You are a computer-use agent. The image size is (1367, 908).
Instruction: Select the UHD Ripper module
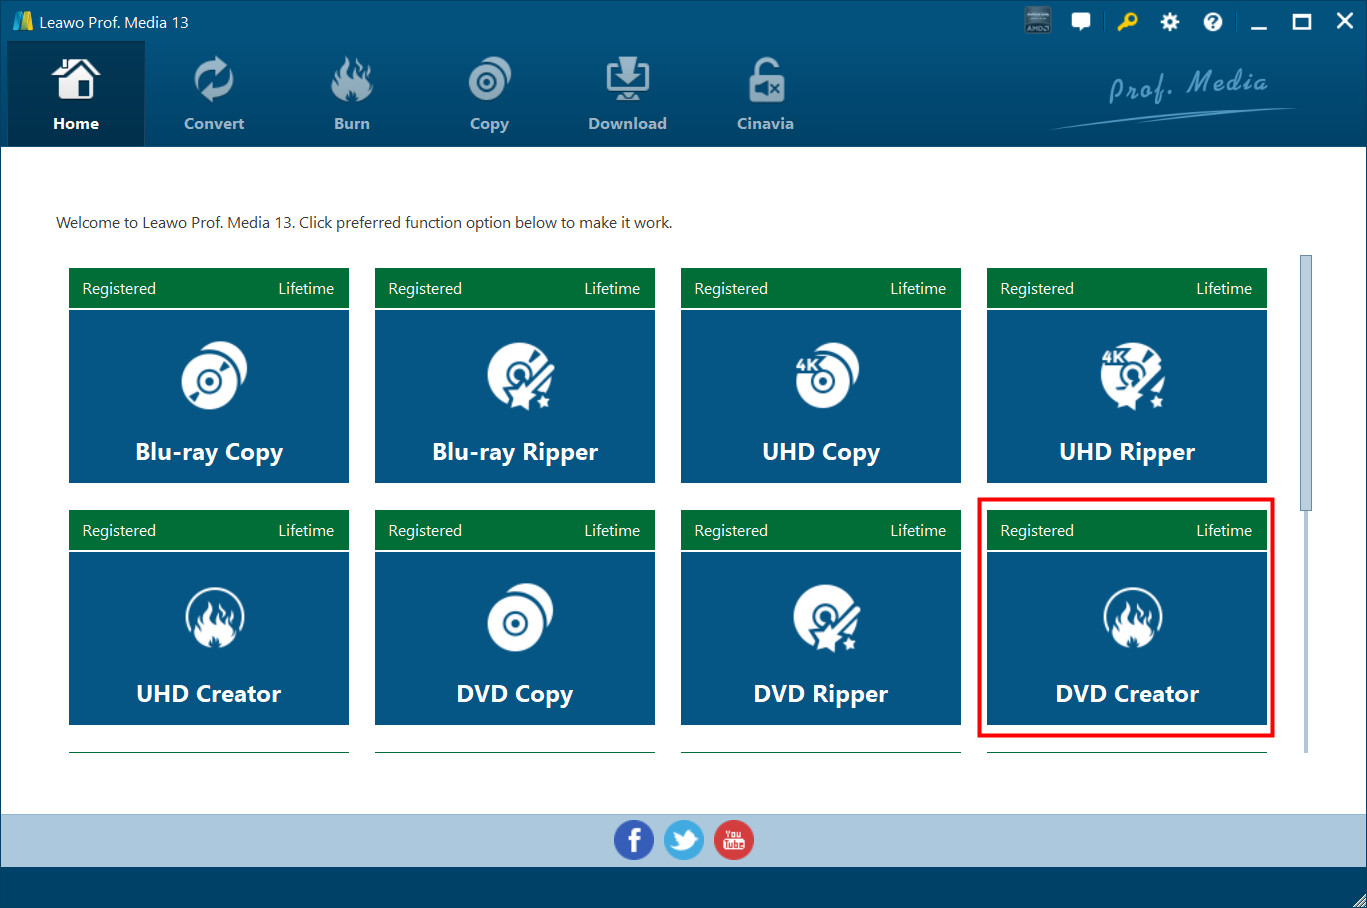tap(1127, 396)
